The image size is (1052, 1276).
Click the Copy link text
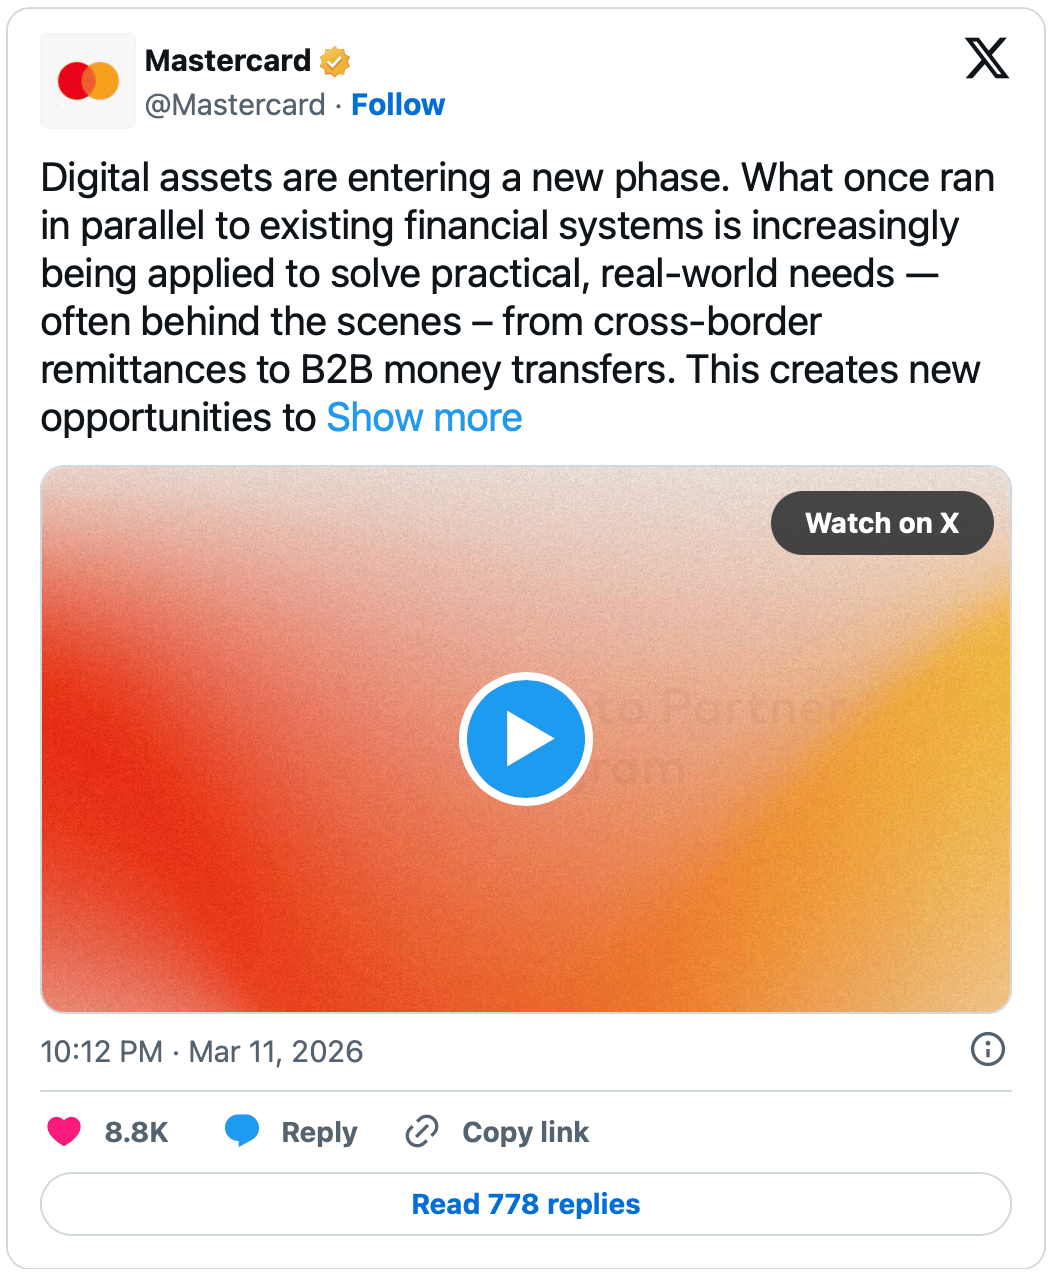click(525, 1132)
